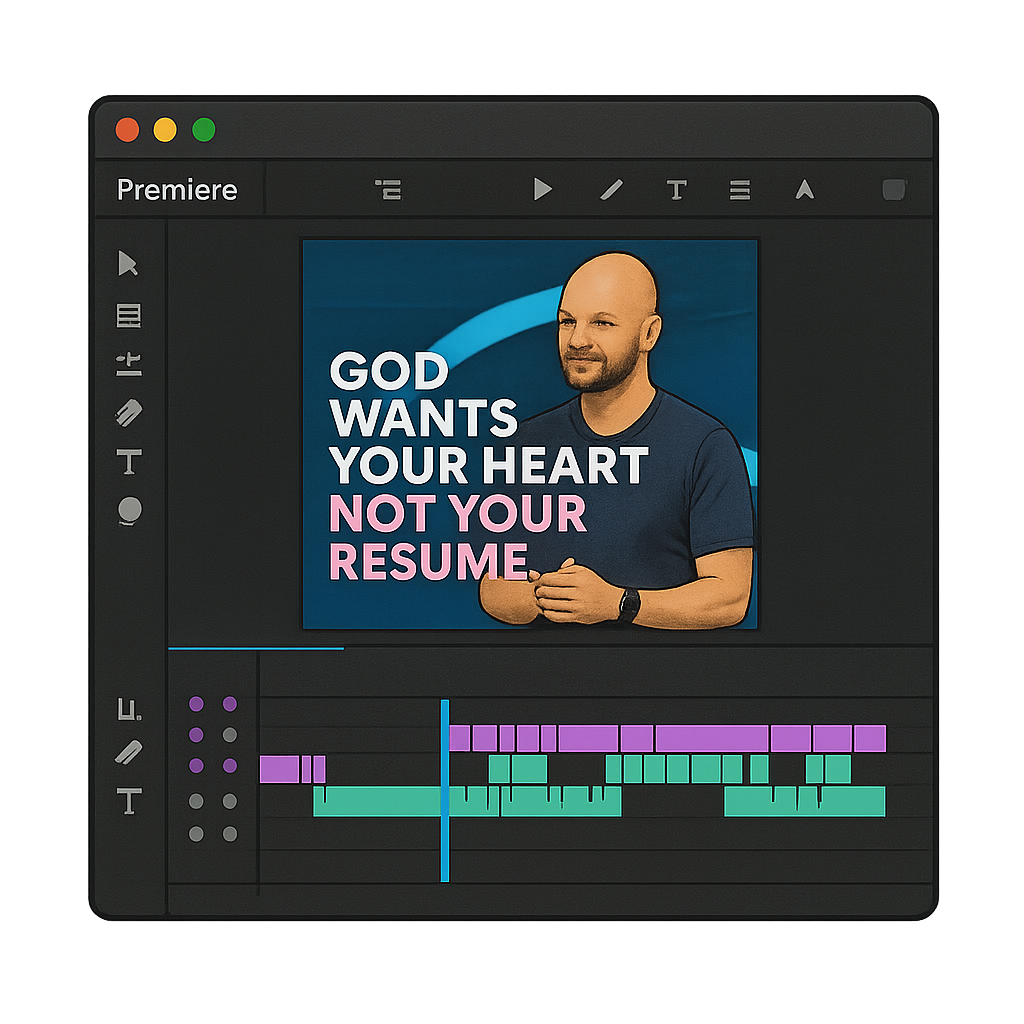Click the blue playhead in the timeline

click(x=445, y=790)
